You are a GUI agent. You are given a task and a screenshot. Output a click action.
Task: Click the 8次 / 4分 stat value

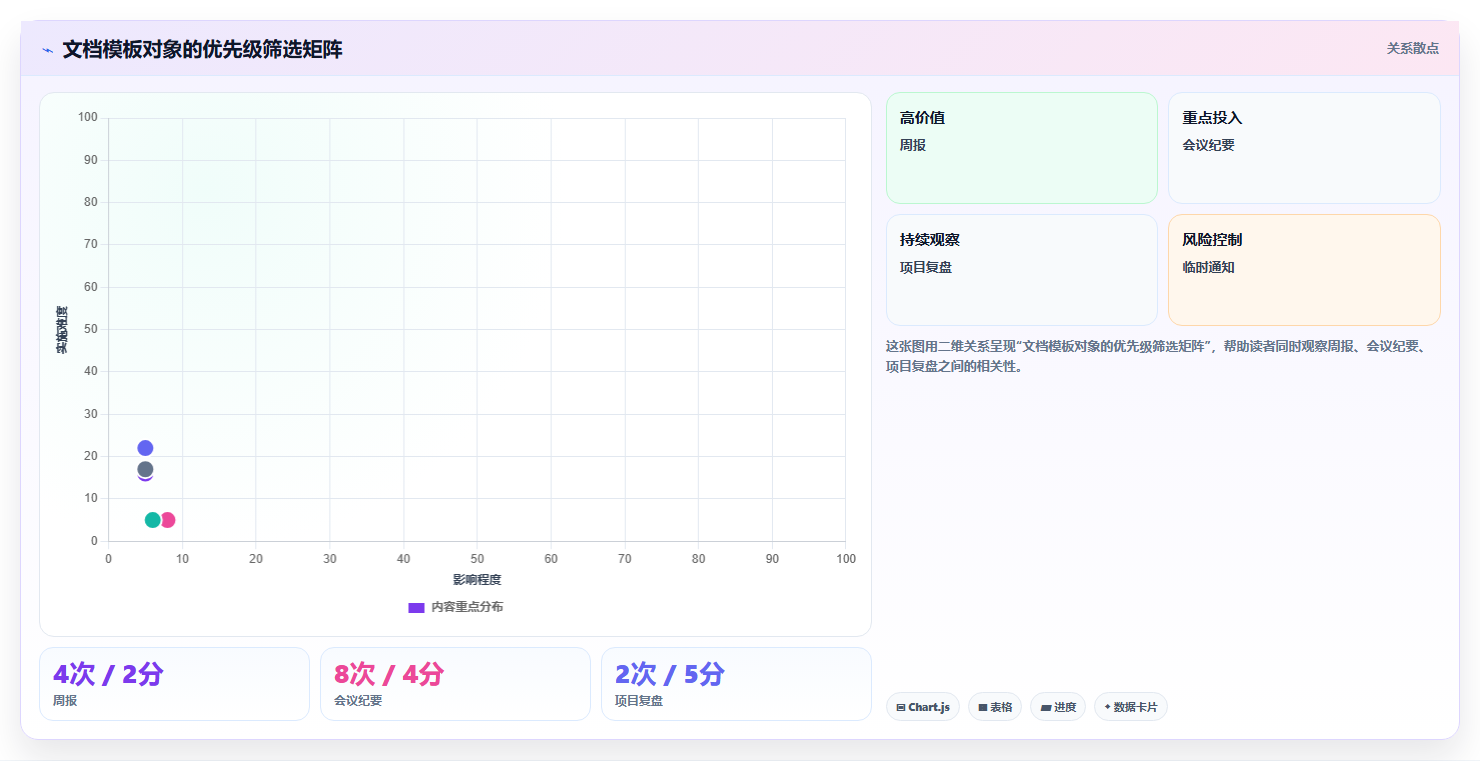389,674
